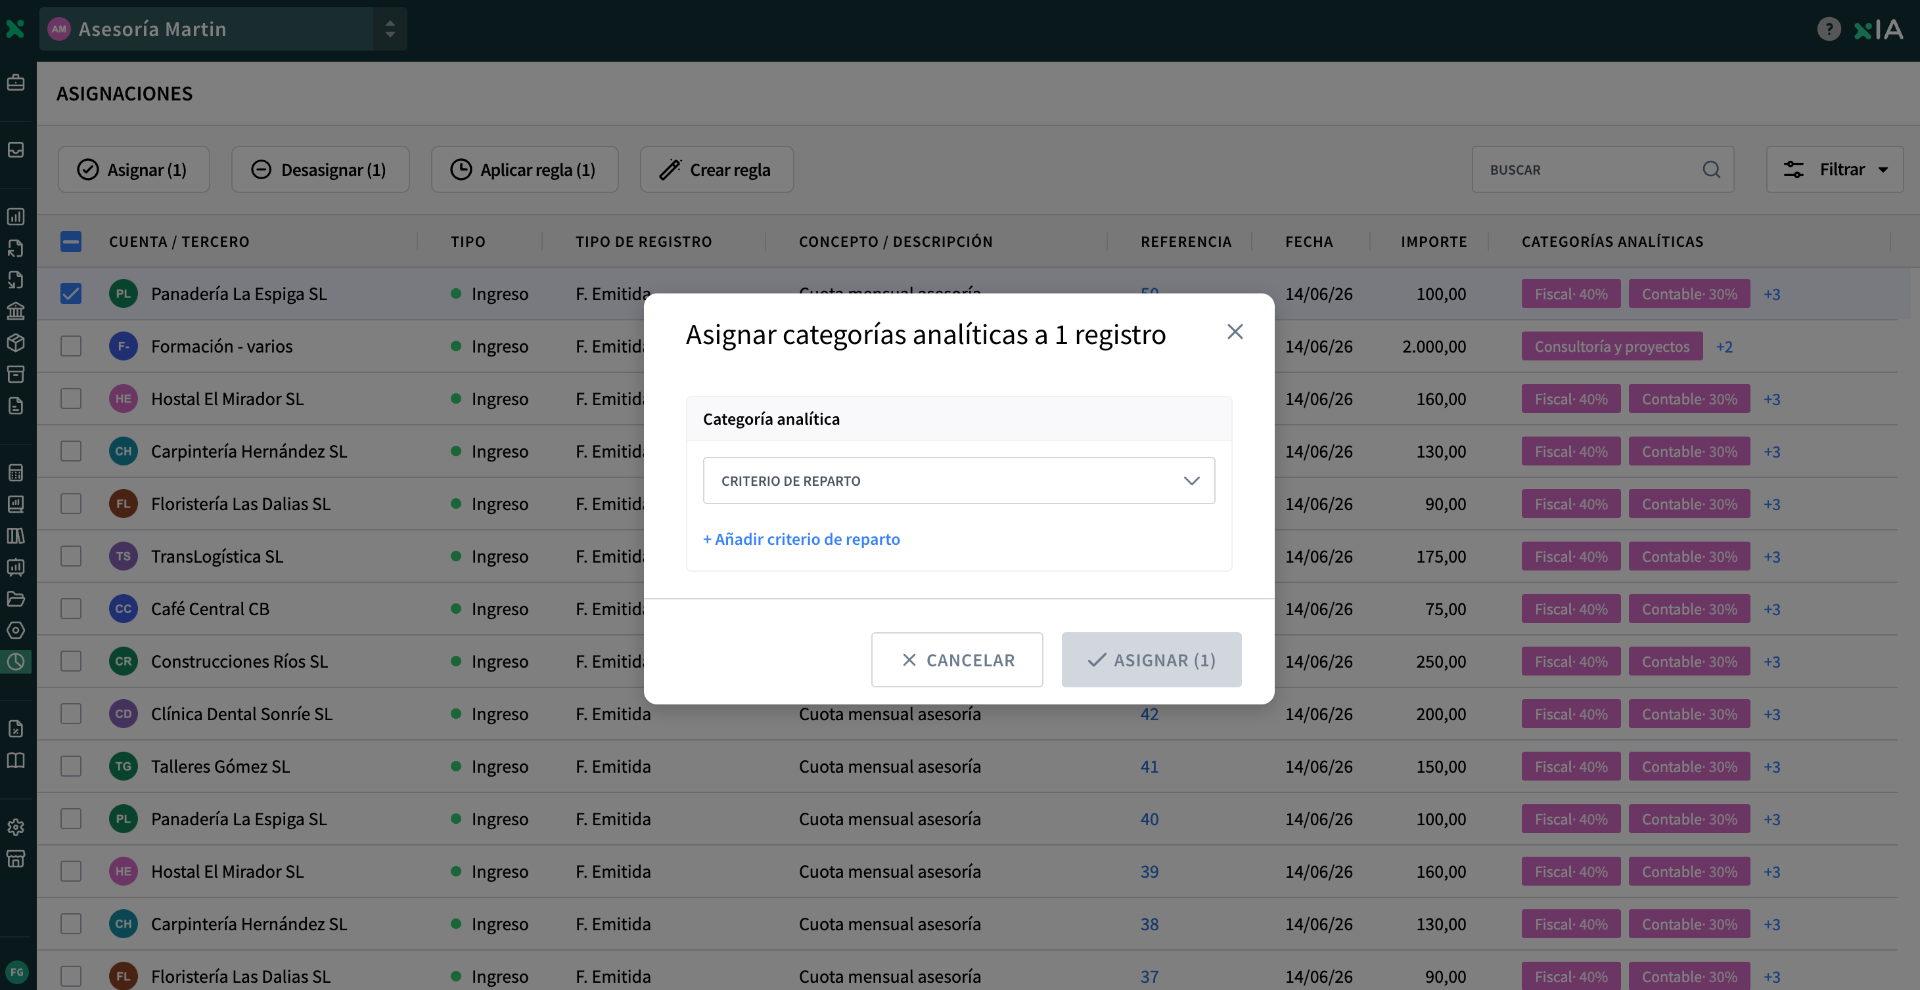Open the inbox tray icon in sidebar
The height and width of the screenshot is (990, 1920).
(x=16, y=150)
